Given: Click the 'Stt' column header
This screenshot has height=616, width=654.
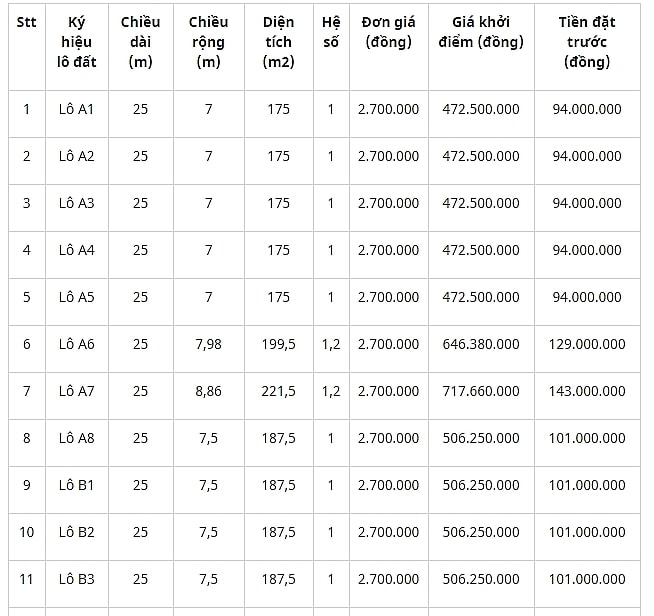Looking at the screenshot, I should coord(27,47).
